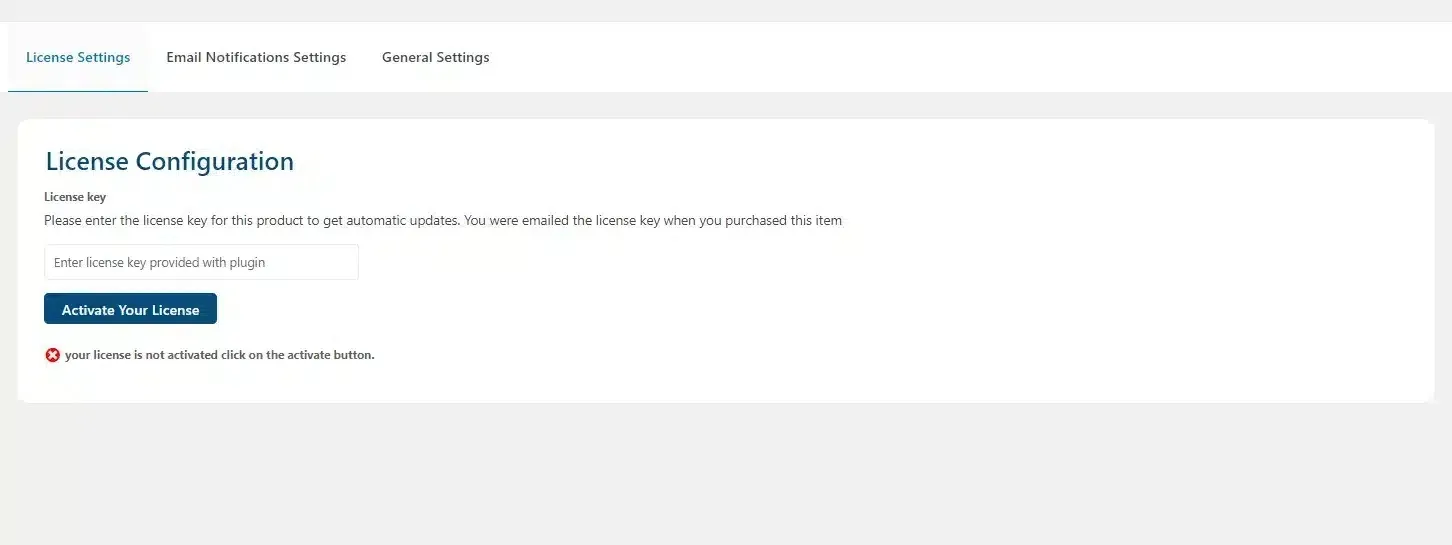Click the 'Enter license key provided with plugin' placeholder
This screenshot has width=1452, height=545.
point(160,262)
